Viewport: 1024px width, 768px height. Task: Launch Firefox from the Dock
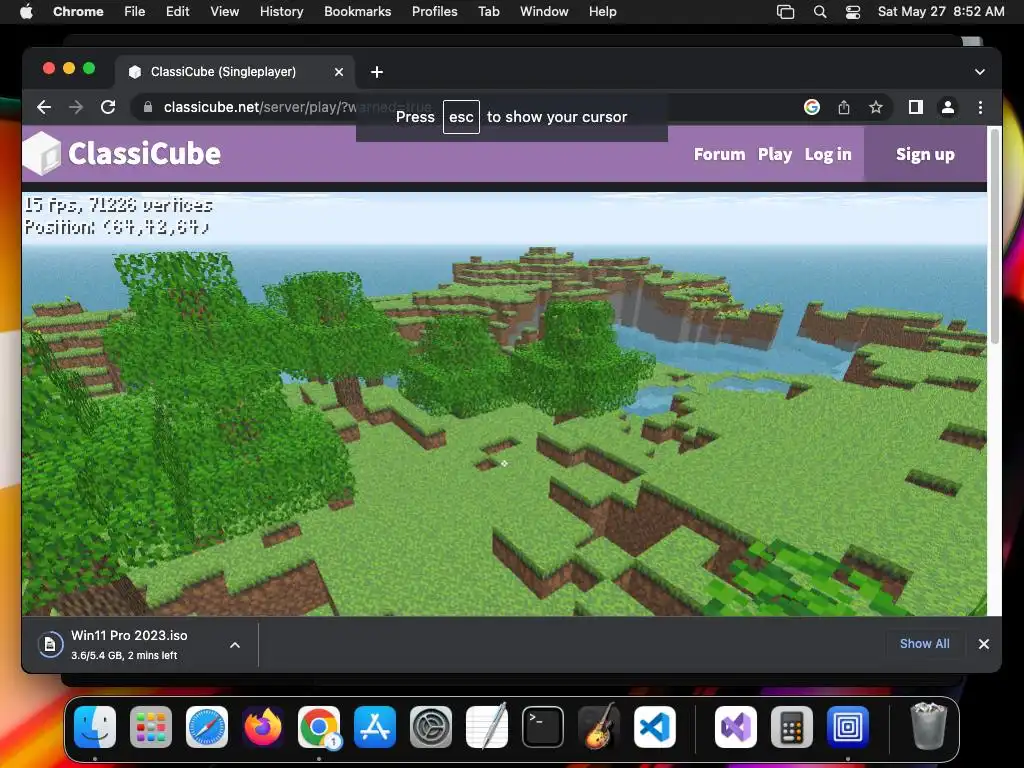[263, 727]
